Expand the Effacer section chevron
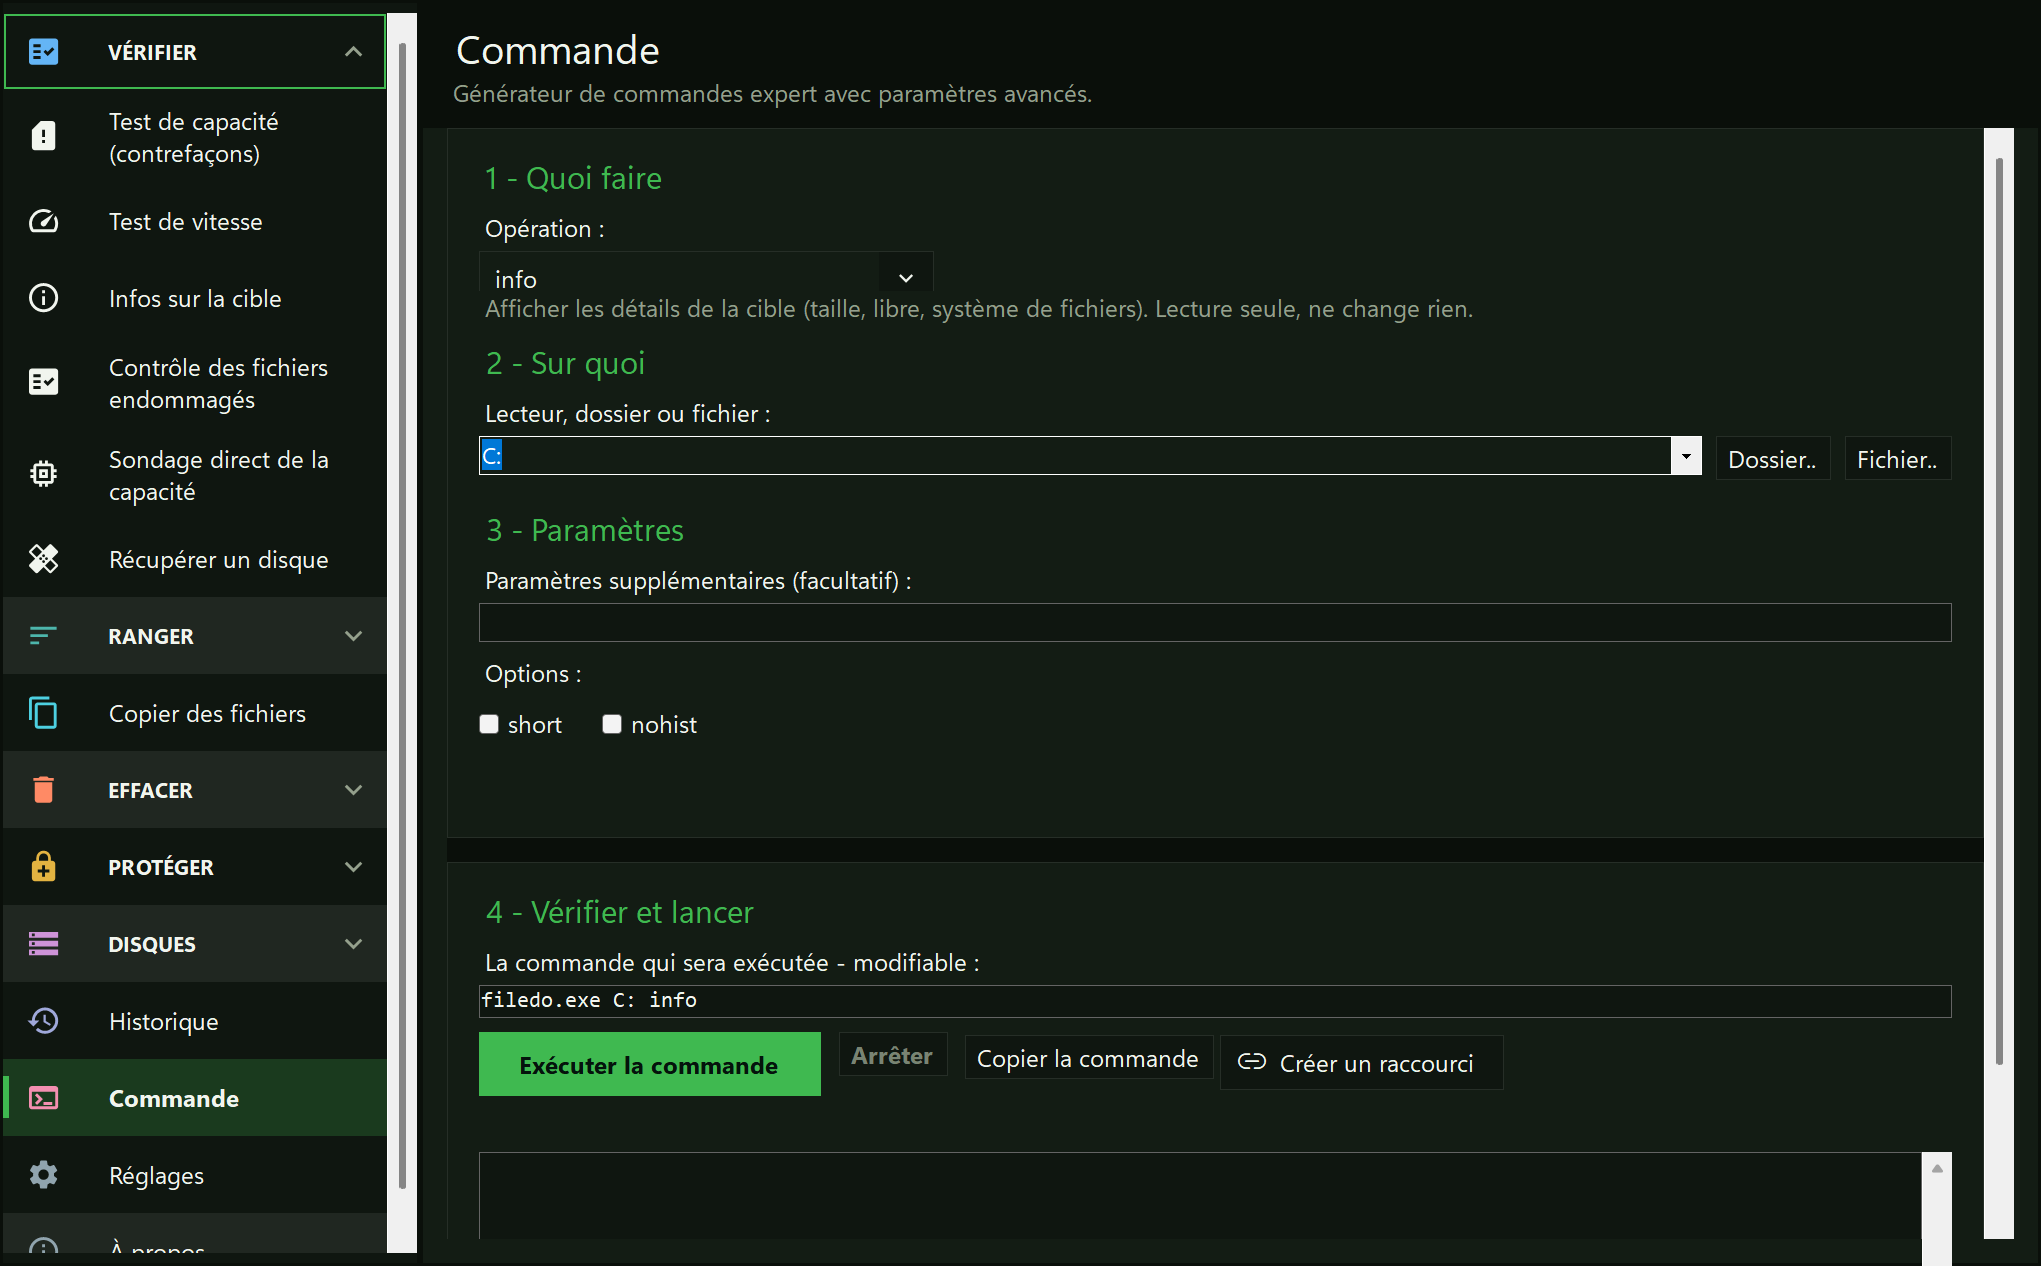Image resolution: width=2041 pixels, height=1266 pixels. tap(353, 790)
